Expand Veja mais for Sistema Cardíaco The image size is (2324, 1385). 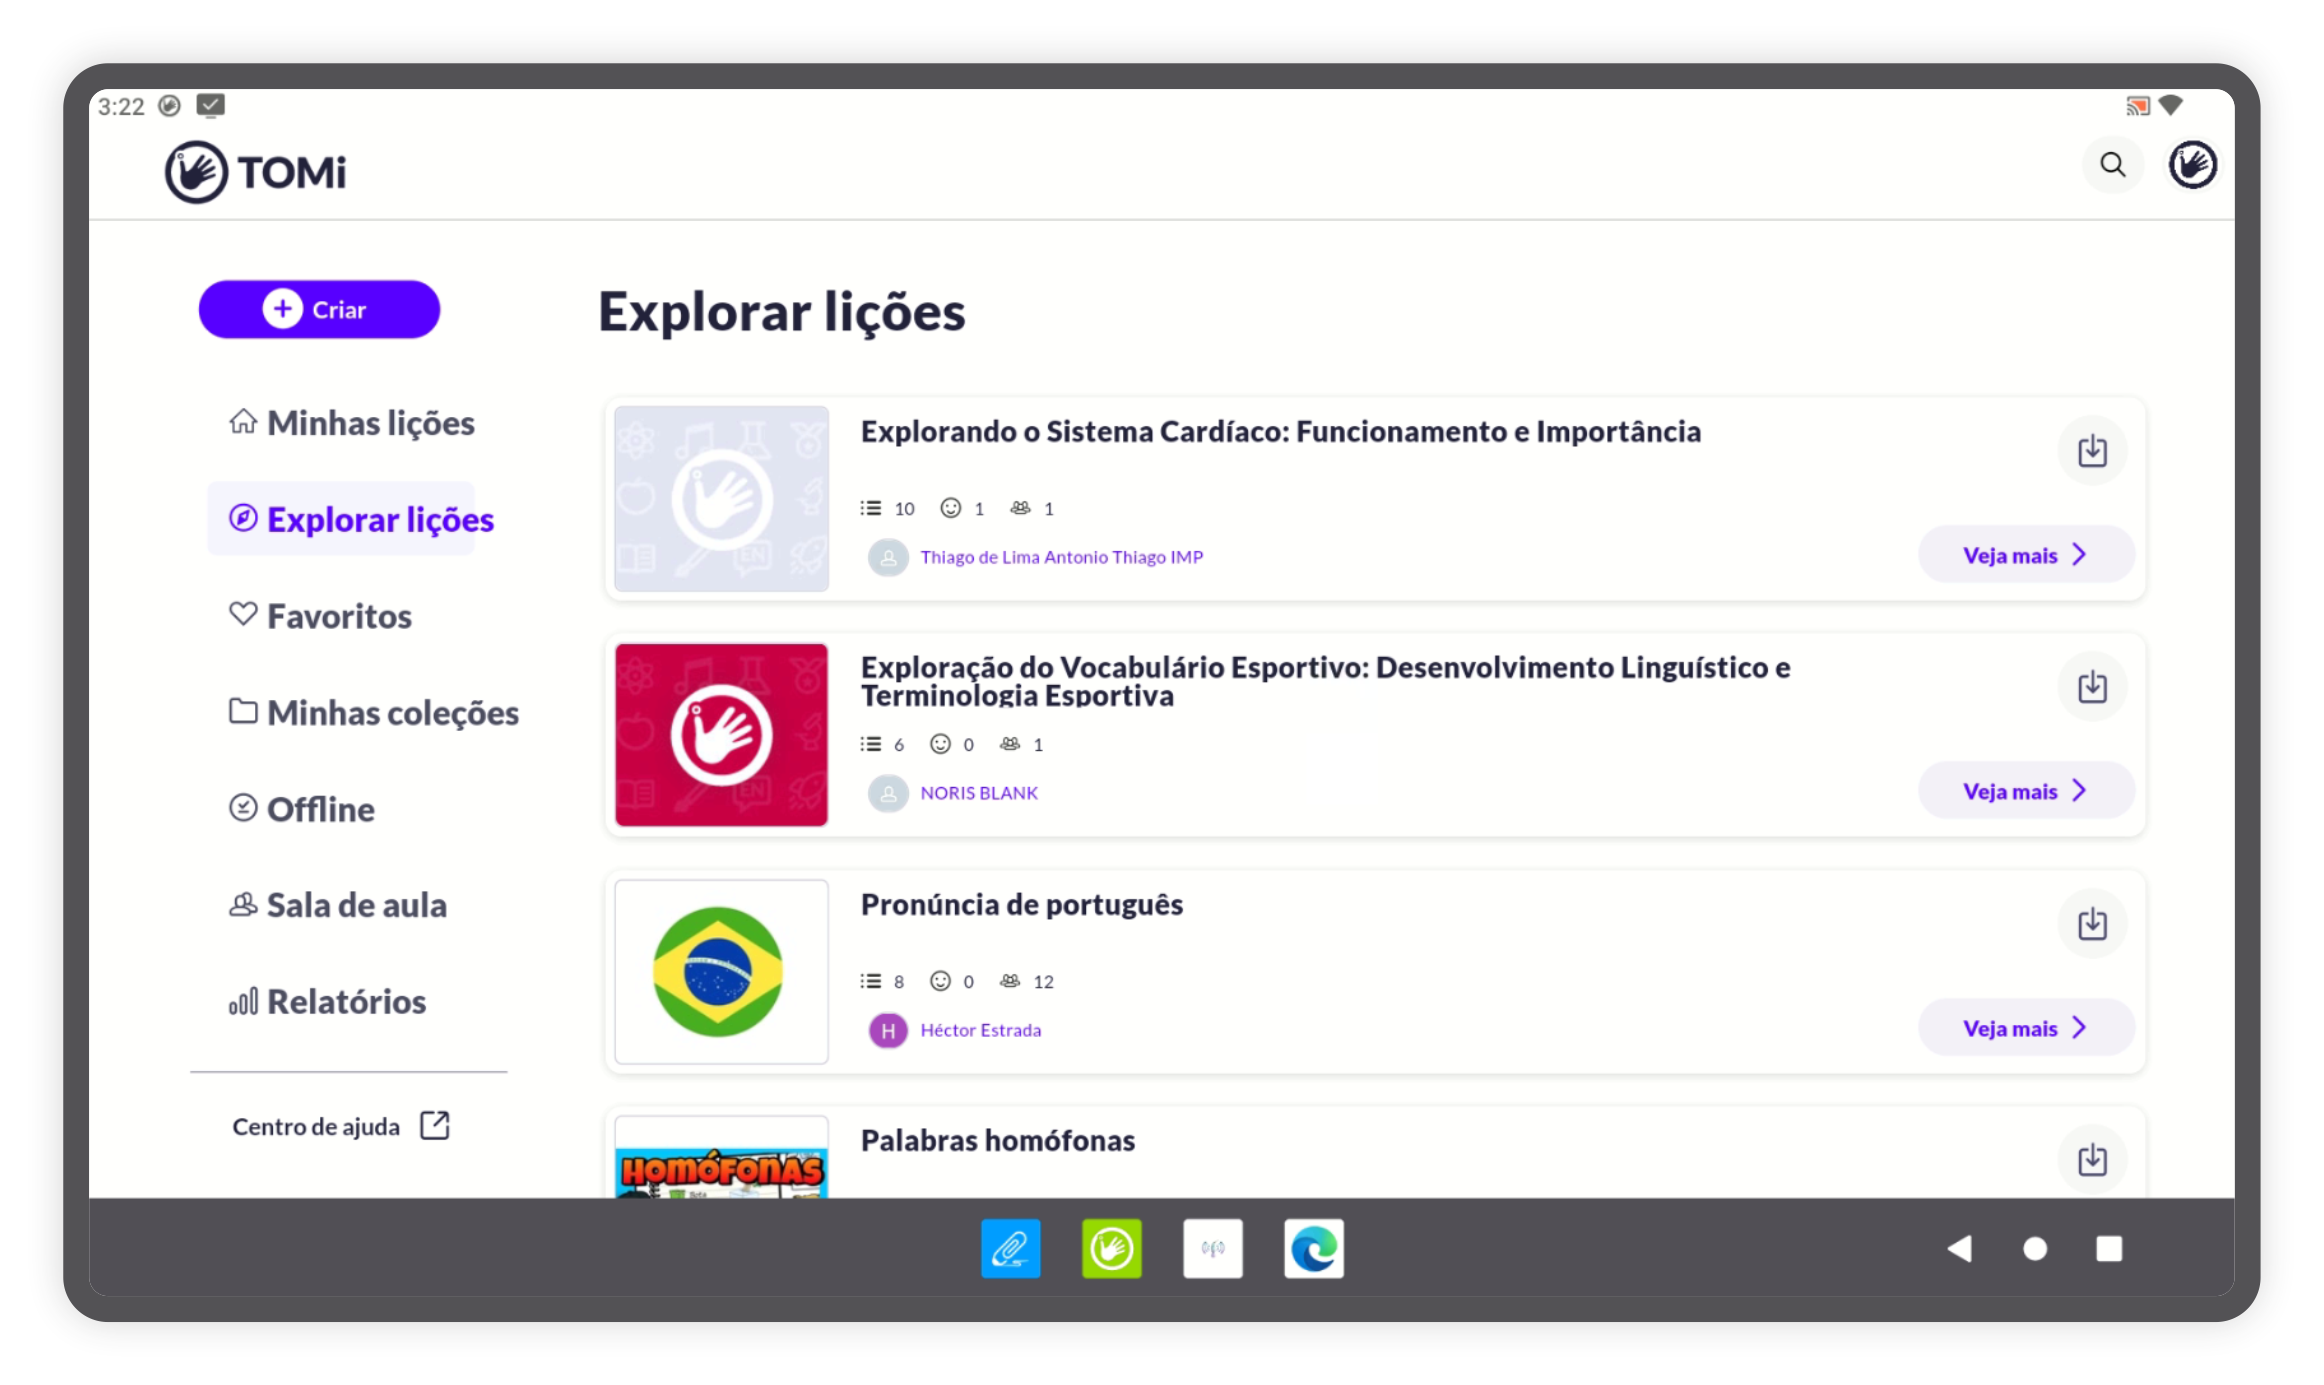[x=2025, y=555]
